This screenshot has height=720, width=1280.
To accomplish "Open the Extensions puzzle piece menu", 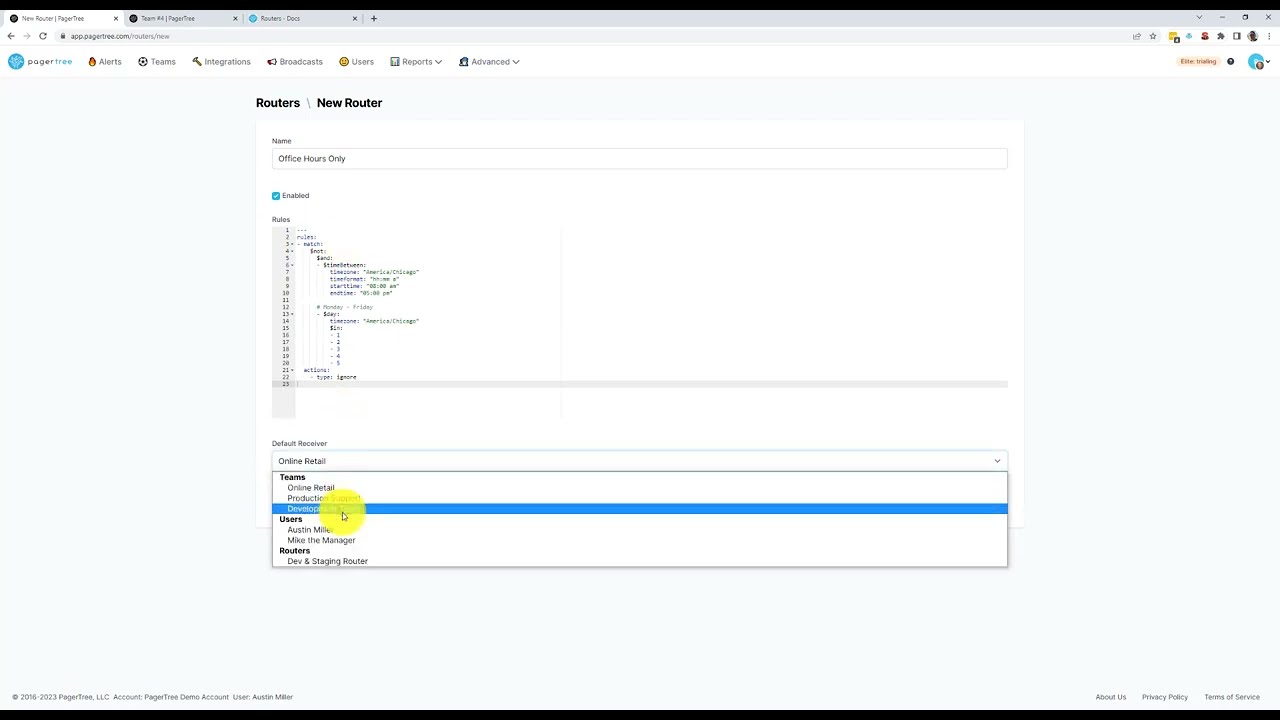I will click(x=1221, y=36).
